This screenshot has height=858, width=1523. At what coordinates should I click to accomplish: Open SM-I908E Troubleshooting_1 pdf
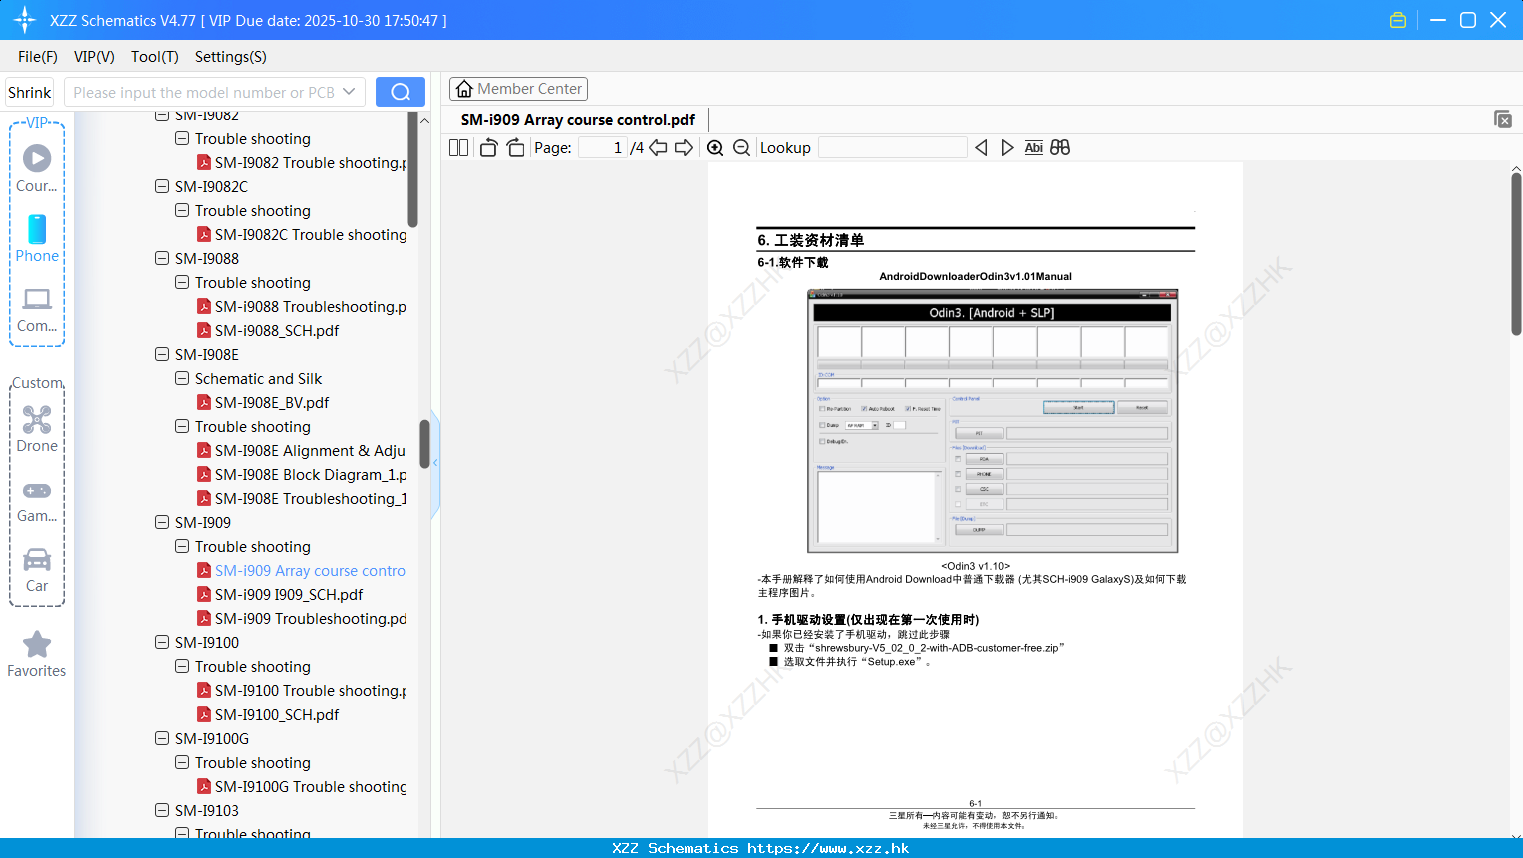pyautogui.click(x=301, y=499)
